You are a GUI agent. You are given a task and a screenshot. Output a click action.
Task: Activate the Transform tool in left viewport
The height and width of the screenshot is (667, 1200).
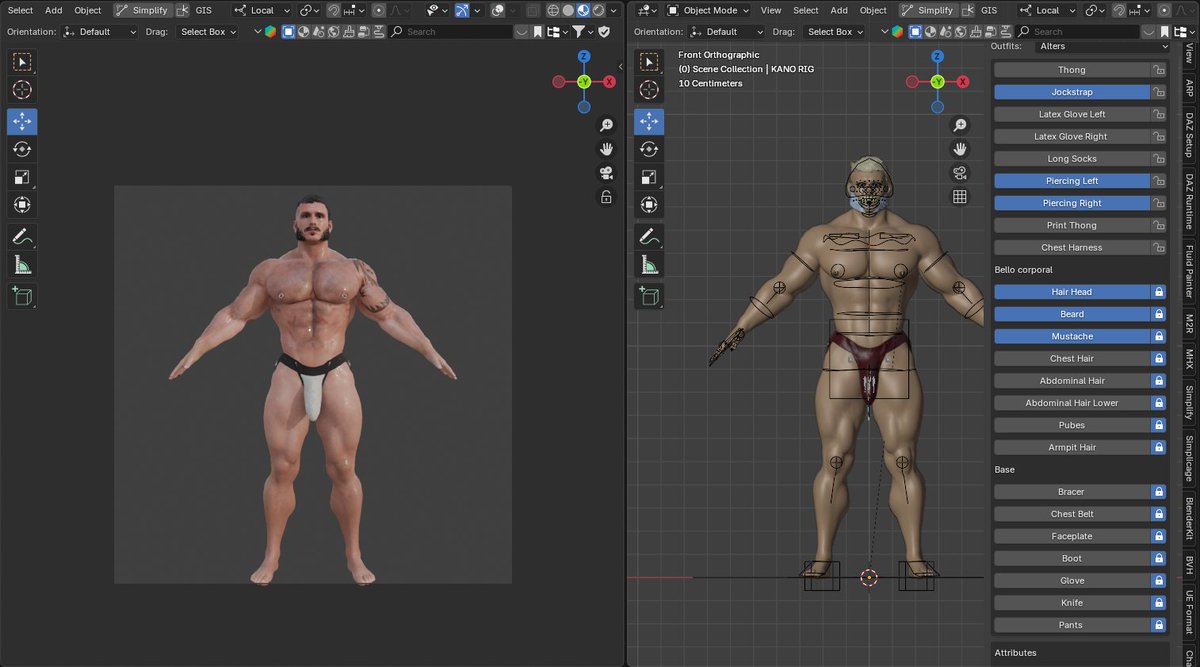[22, 205]
